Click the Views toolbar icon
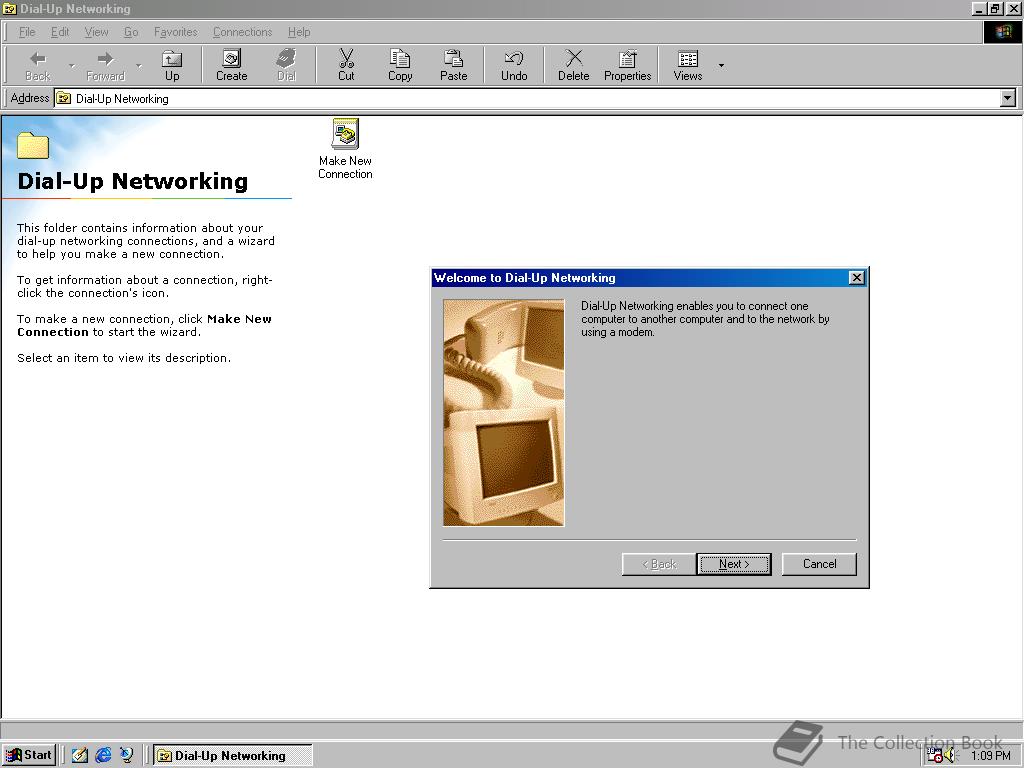The height and width of the screenshot is (768, 1024). (688, 65)
